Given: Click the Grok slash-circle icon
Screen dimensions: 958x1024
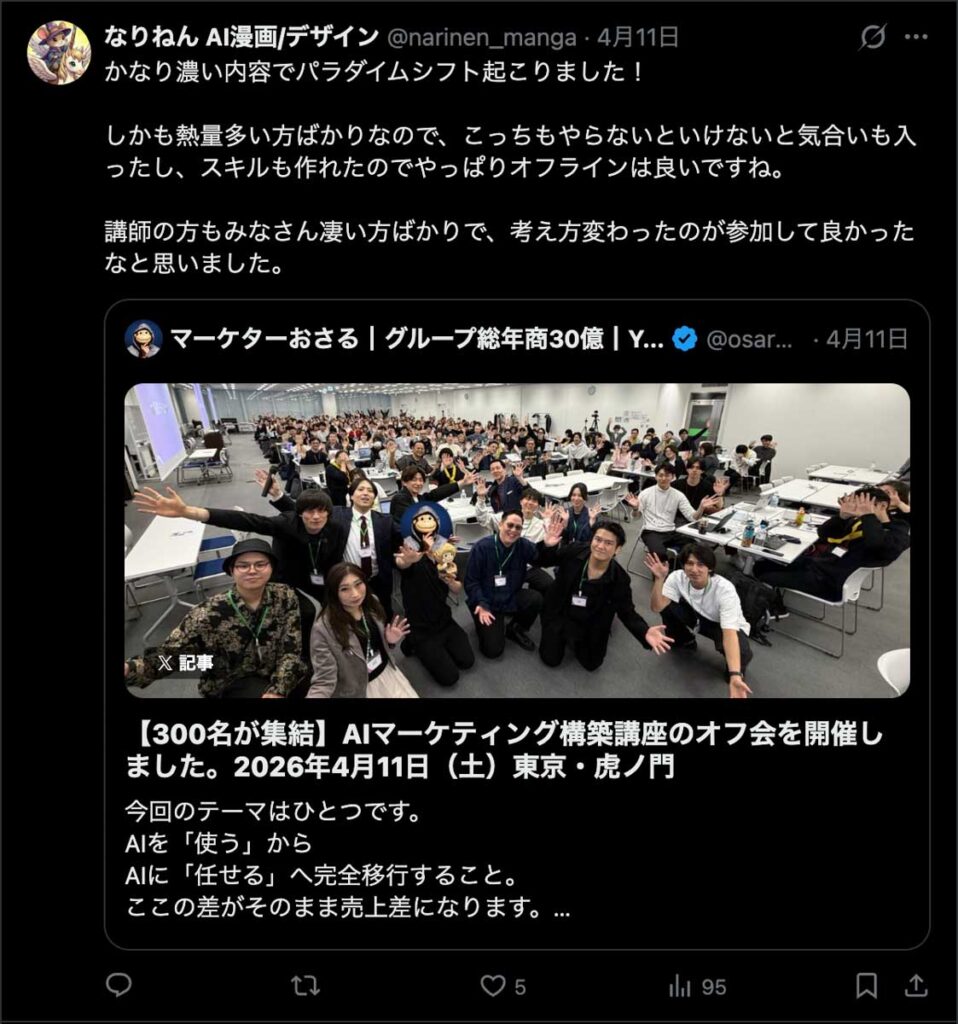Looking at the screenshot, I should click(x=872, y=37).
